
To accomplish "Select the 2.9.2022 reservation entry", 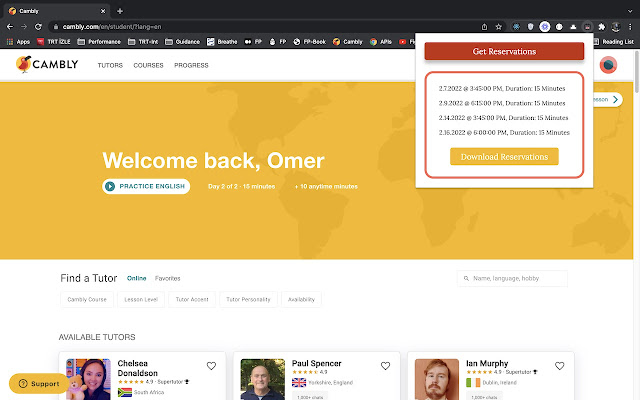I will tap(502, 103).
